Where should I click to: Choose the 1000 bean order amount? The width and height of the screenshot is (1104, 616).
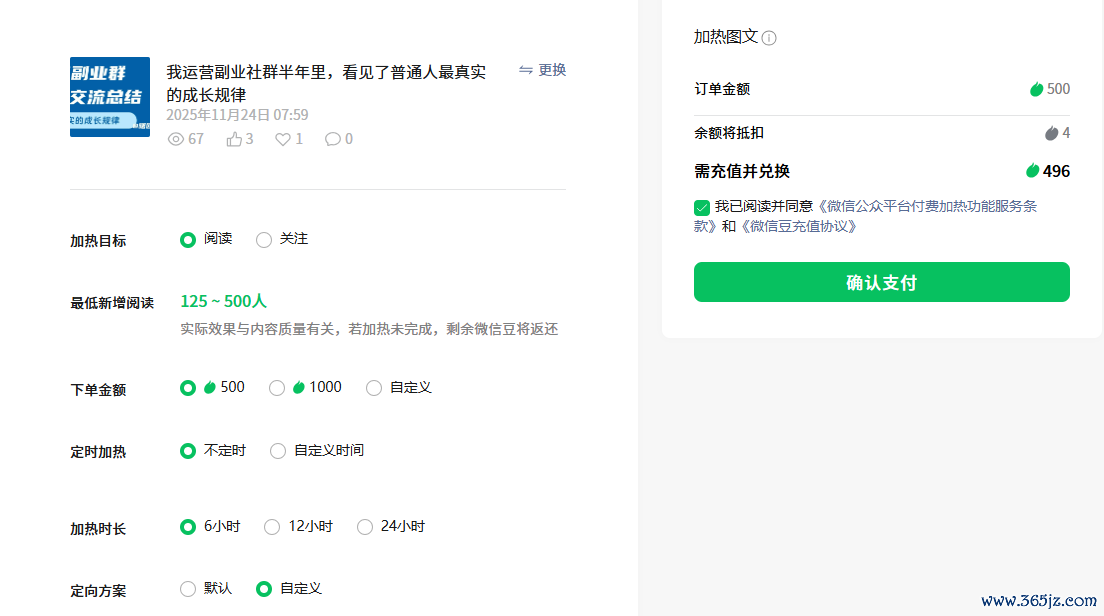(277, 388)
